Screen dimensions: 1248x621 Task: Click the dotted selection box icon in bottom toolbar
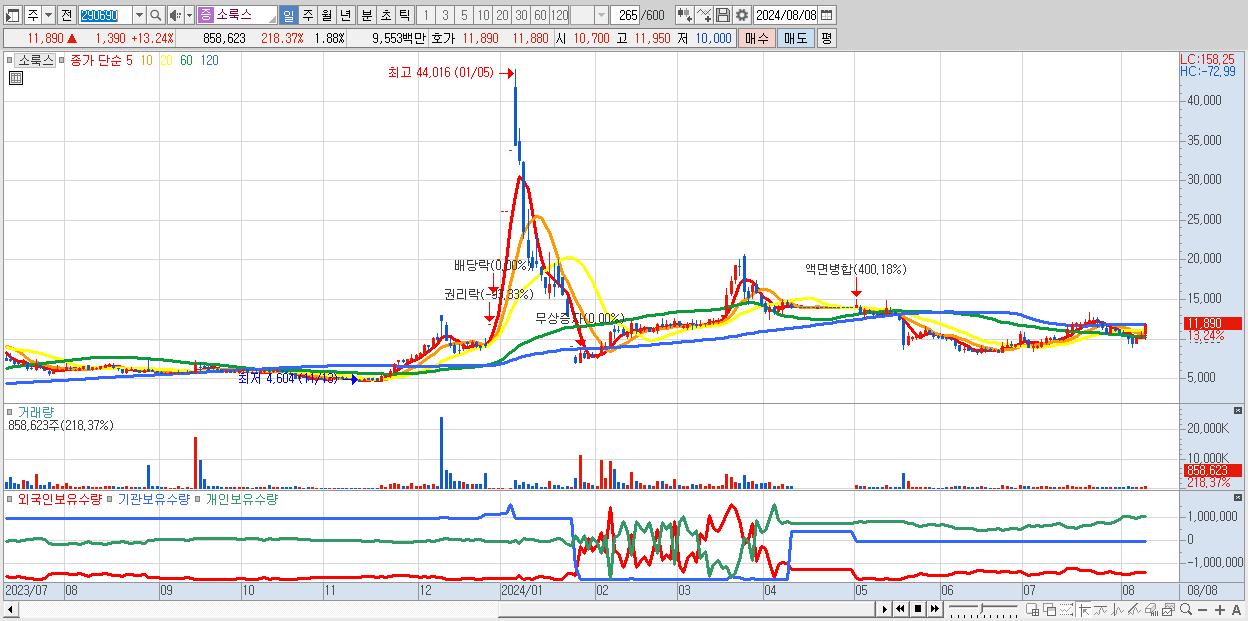pyautogui.click(x=1066, y=609)
